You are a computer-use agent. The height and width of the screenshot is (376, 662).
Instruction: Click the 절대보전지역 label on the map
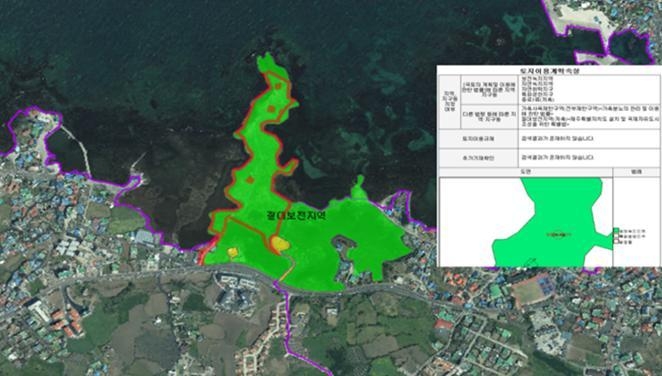[x=296, y=216]
